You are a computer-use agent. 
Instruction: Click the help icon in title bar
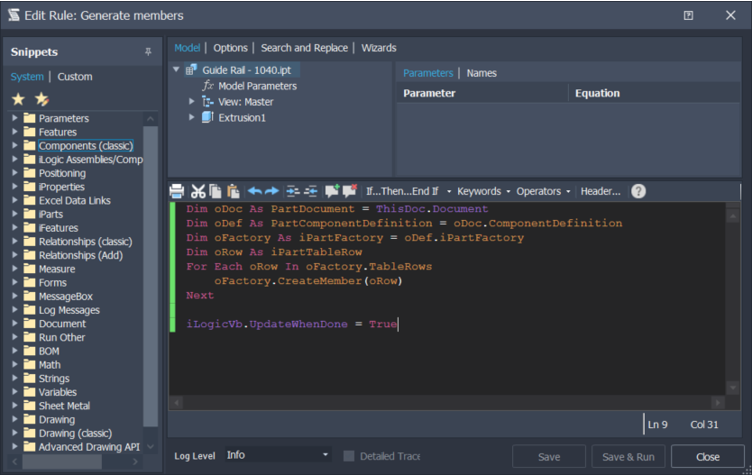point(688,15)
